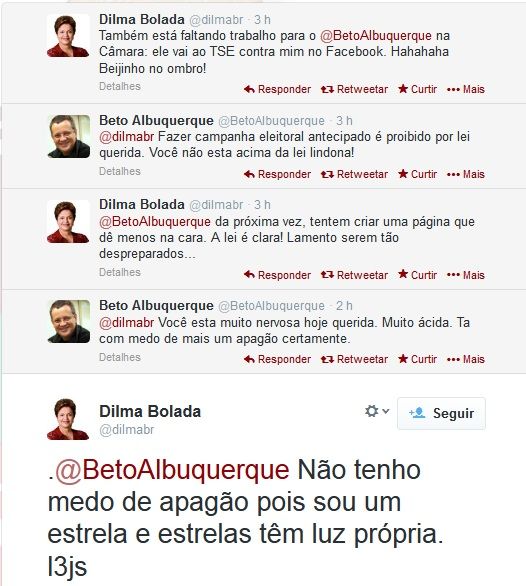Screen dimensions: 526x586
Task: Reply to Beto's 'muito nervosa' tweet
Action: (277, 359)
